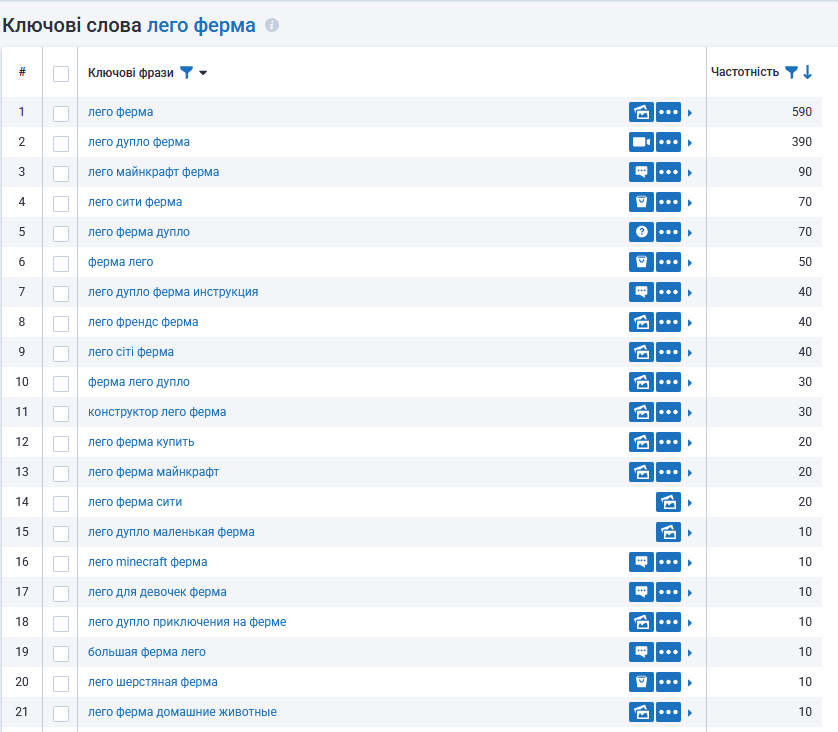Open keyword link конструктор лего ферма
The image size is (838, 732).
pyautogui.click(x=157, y=412)
